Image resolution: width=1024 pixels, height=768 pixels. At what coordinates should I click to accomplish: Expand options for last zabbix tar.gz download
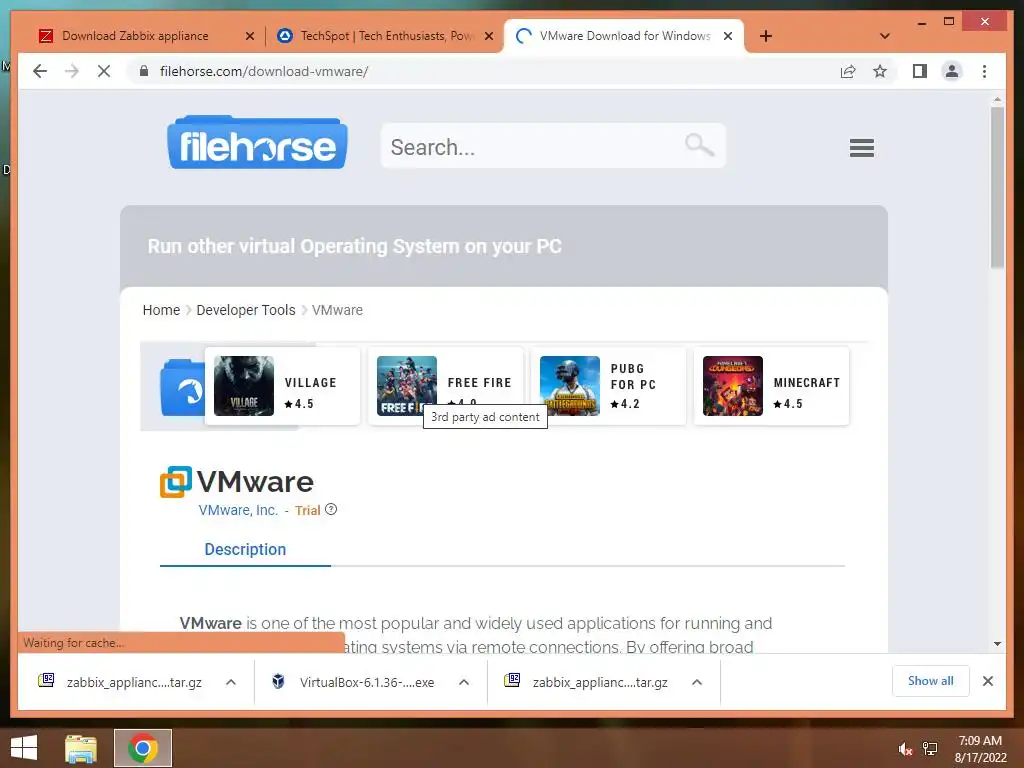coord(697,682)
